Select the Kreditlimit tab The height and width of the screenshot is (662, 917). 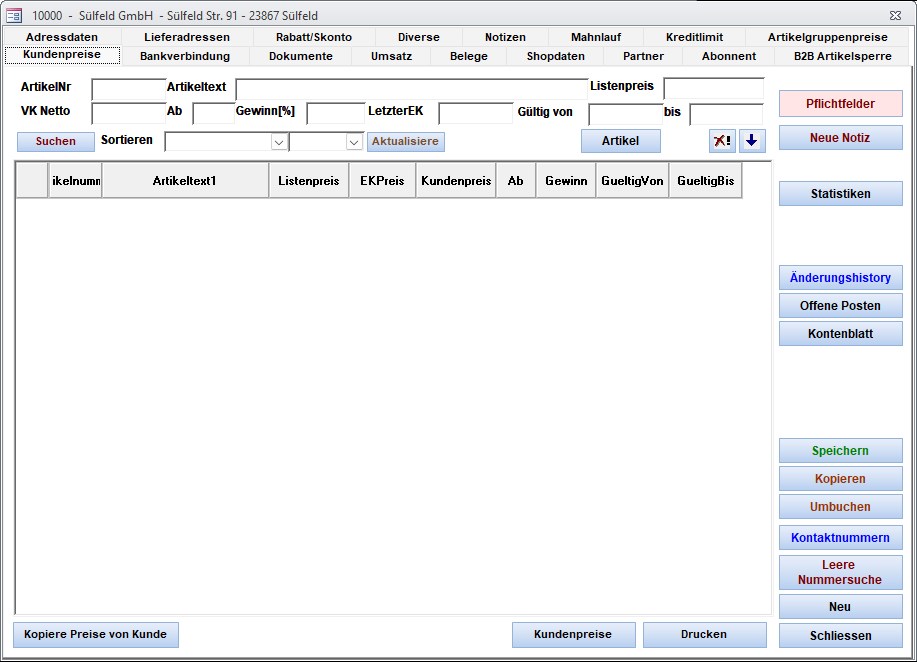tap(694, 37)
